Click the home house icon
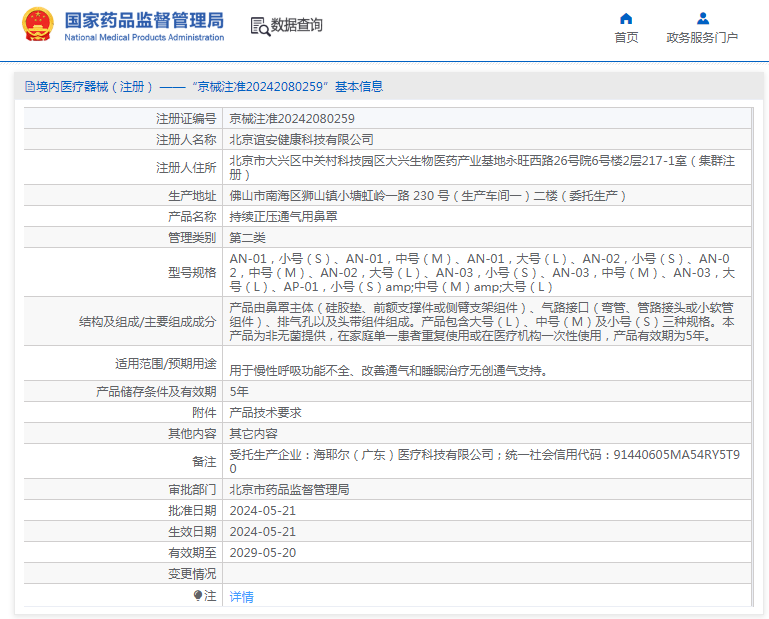 coord(626,19)
